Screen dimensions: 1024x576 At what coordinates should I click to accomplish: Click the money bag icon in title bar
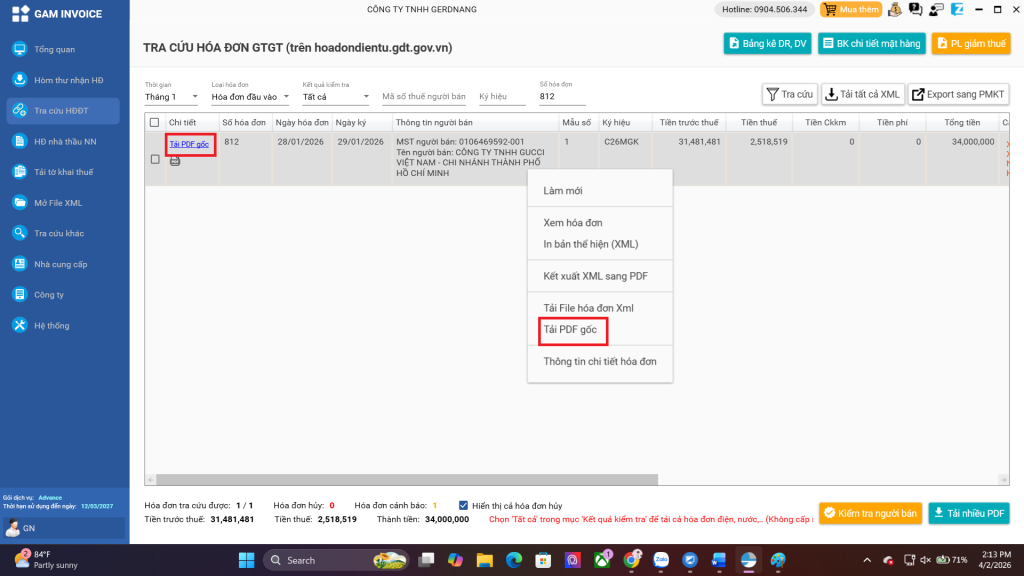click(x=895, y=9)
